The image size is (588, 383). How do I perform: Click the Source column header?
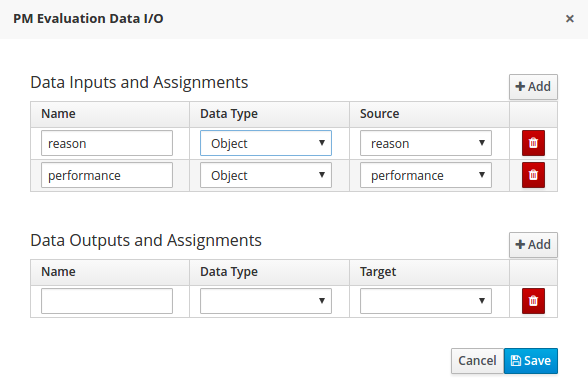click(380, 114)
